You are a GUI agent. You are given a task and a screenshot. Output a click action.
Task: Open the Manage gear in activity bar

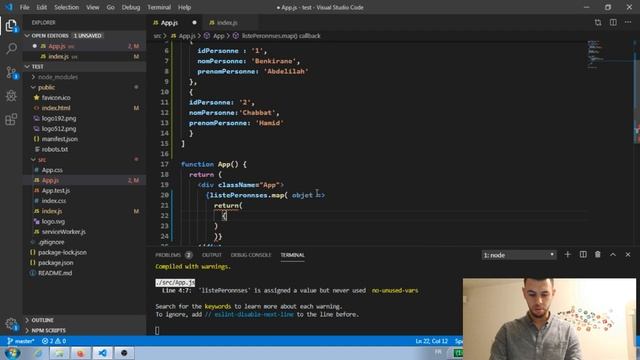point(11,324)
